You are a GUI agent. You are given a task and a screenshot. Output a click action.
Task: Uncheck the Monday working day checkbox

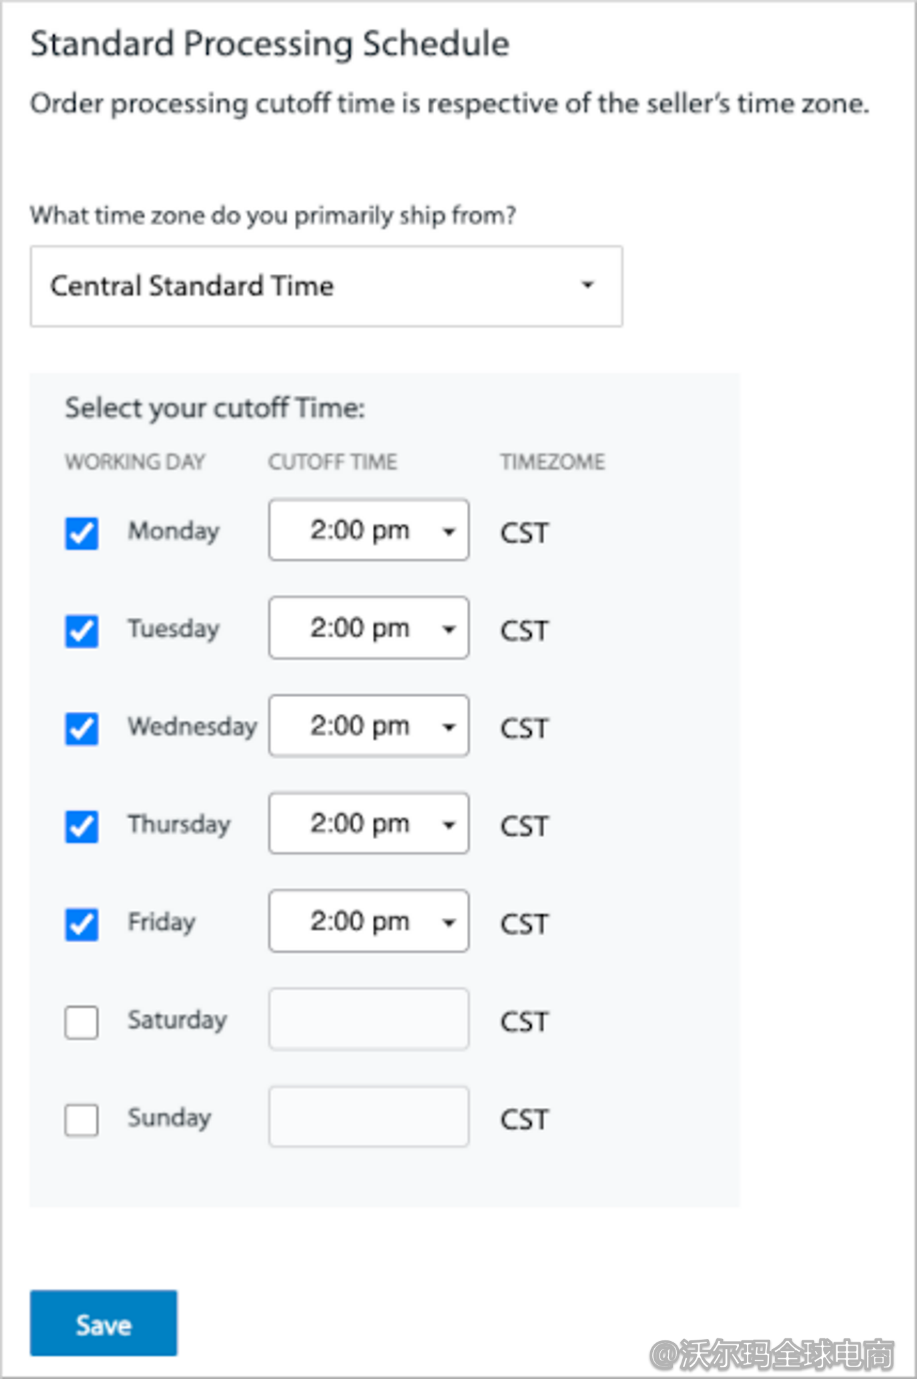[x=82, y=533]
